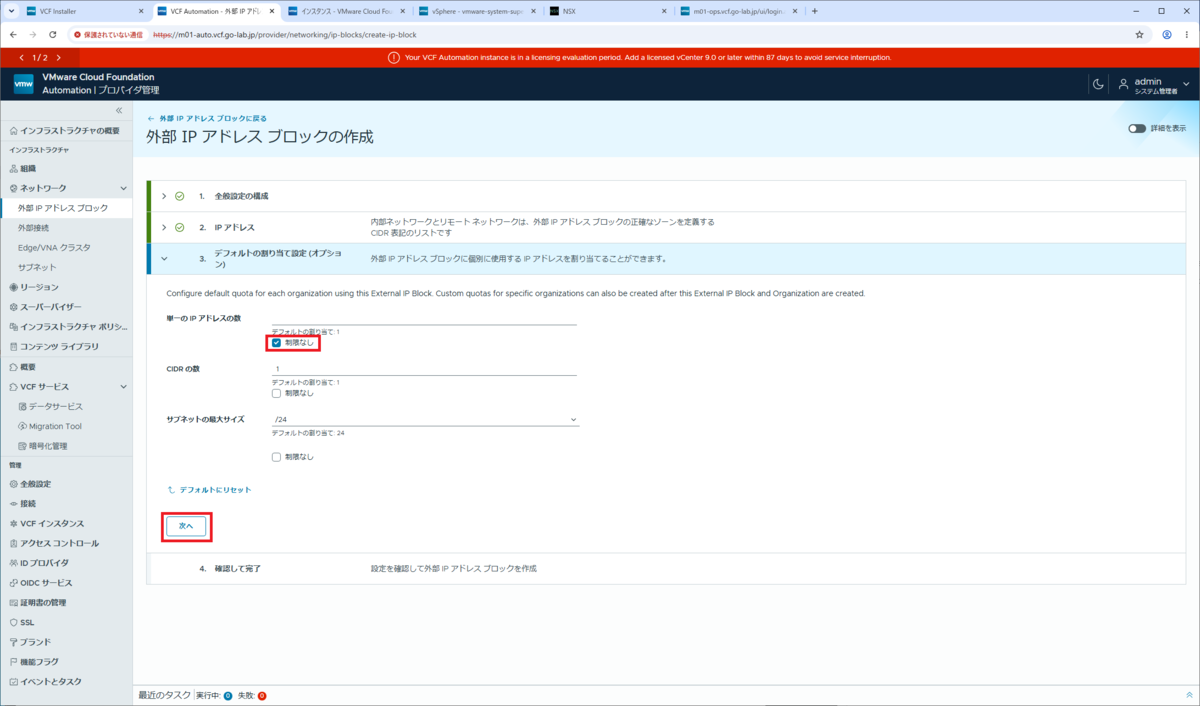1200x706 pixels.
Task: Open 機能フラグ flag icon in sidebar
Action: pos(13,662)
